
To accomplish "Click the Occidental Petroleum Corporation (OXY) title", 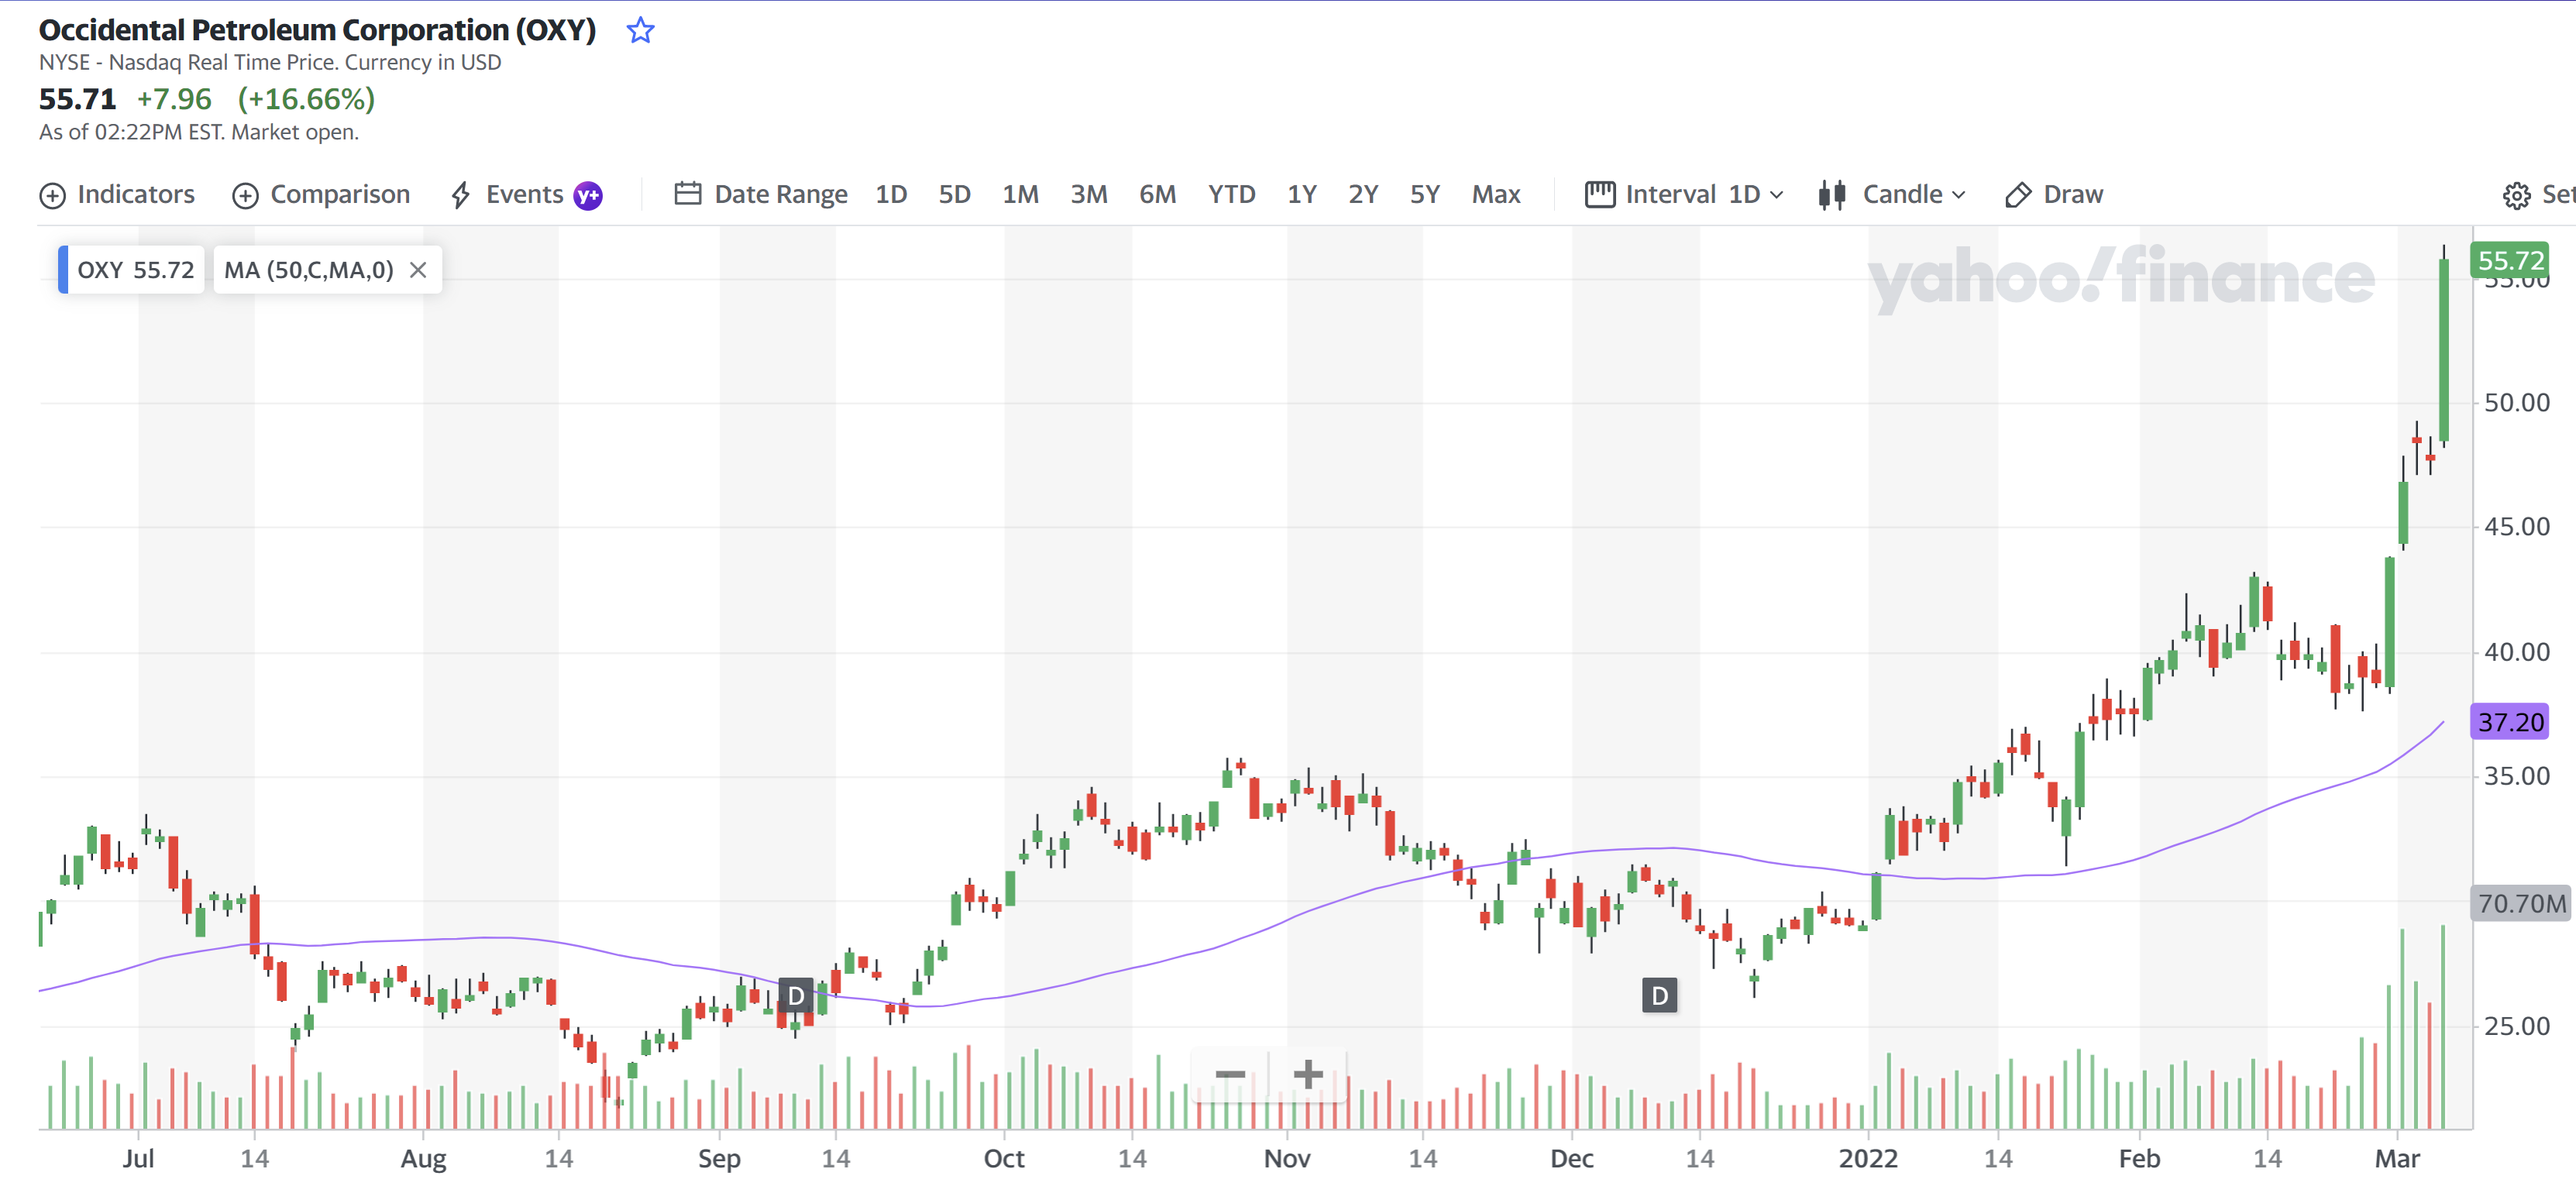I will (317, 30).
